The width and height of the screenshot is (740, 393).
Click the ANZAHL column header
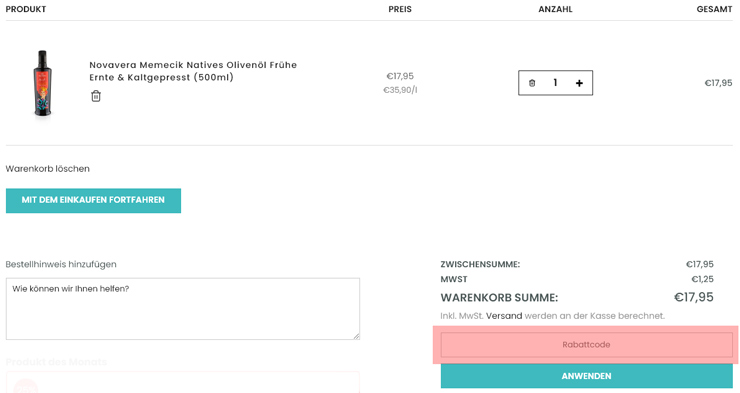[x=555, y=9]
